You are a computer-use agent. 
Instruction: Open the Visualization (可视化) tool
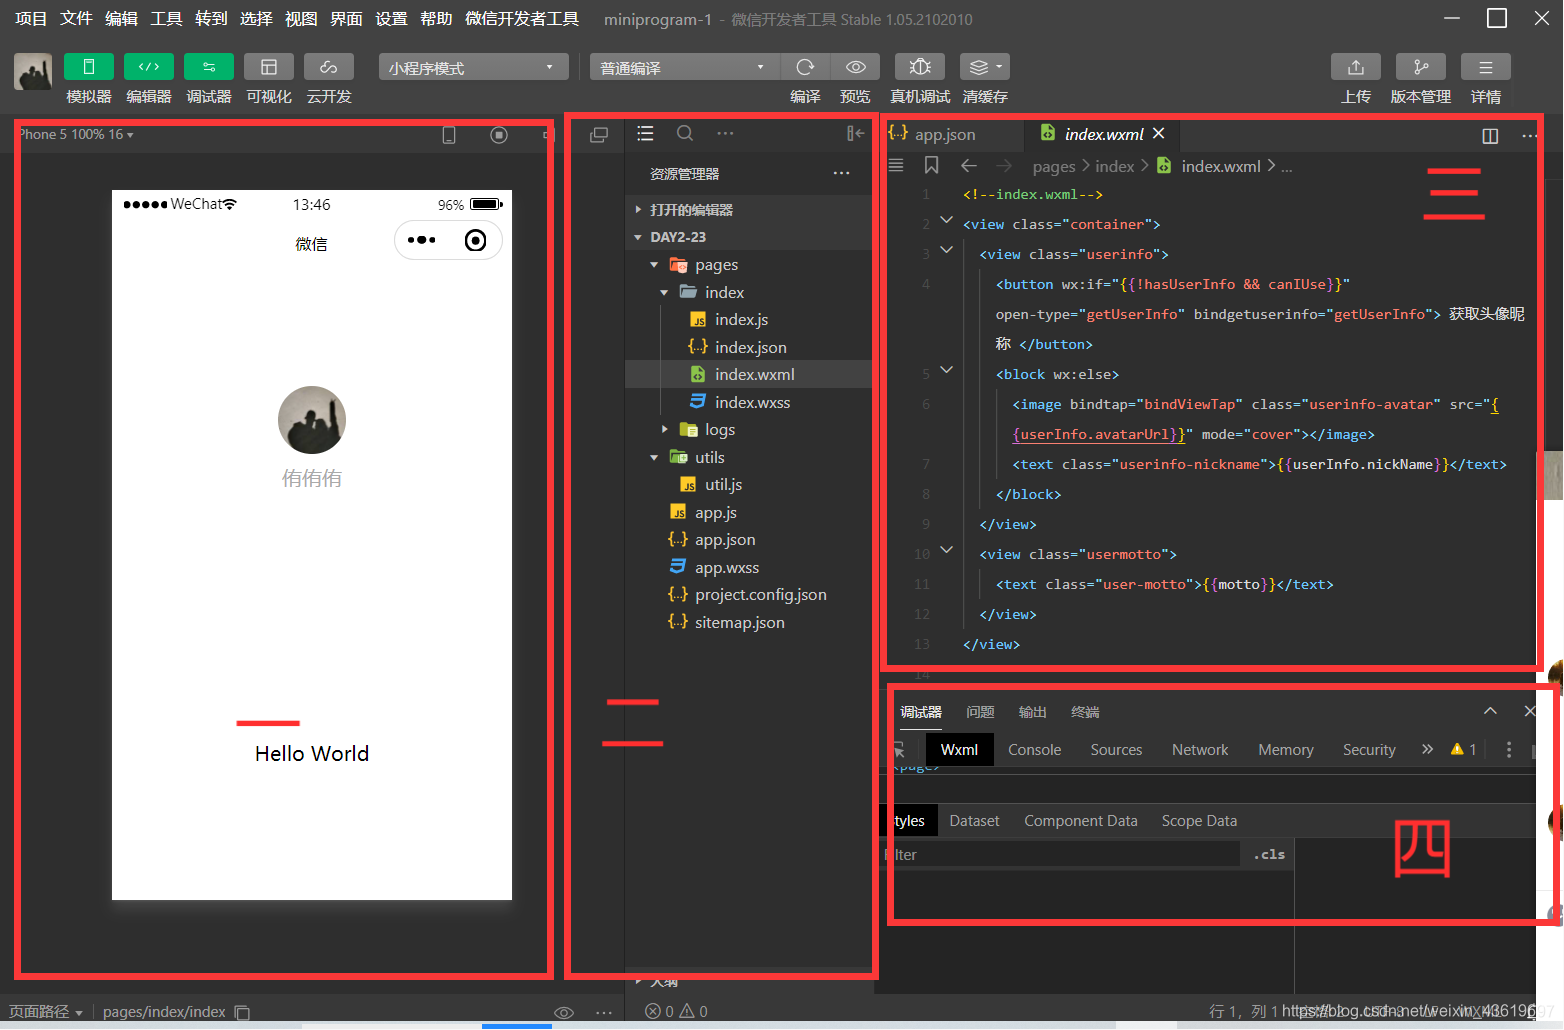point(268,67)
